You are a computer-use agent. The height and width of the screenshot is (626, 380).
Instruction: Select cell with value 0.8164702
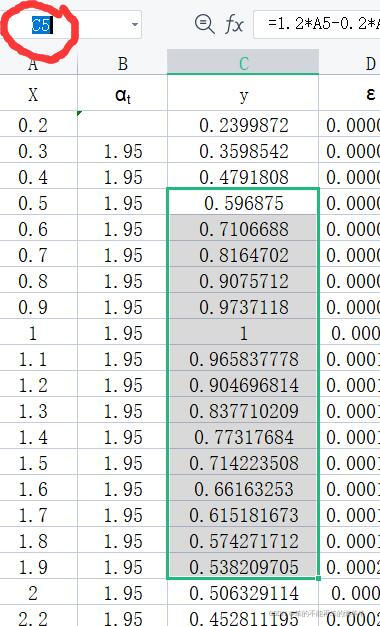(243, 255)
